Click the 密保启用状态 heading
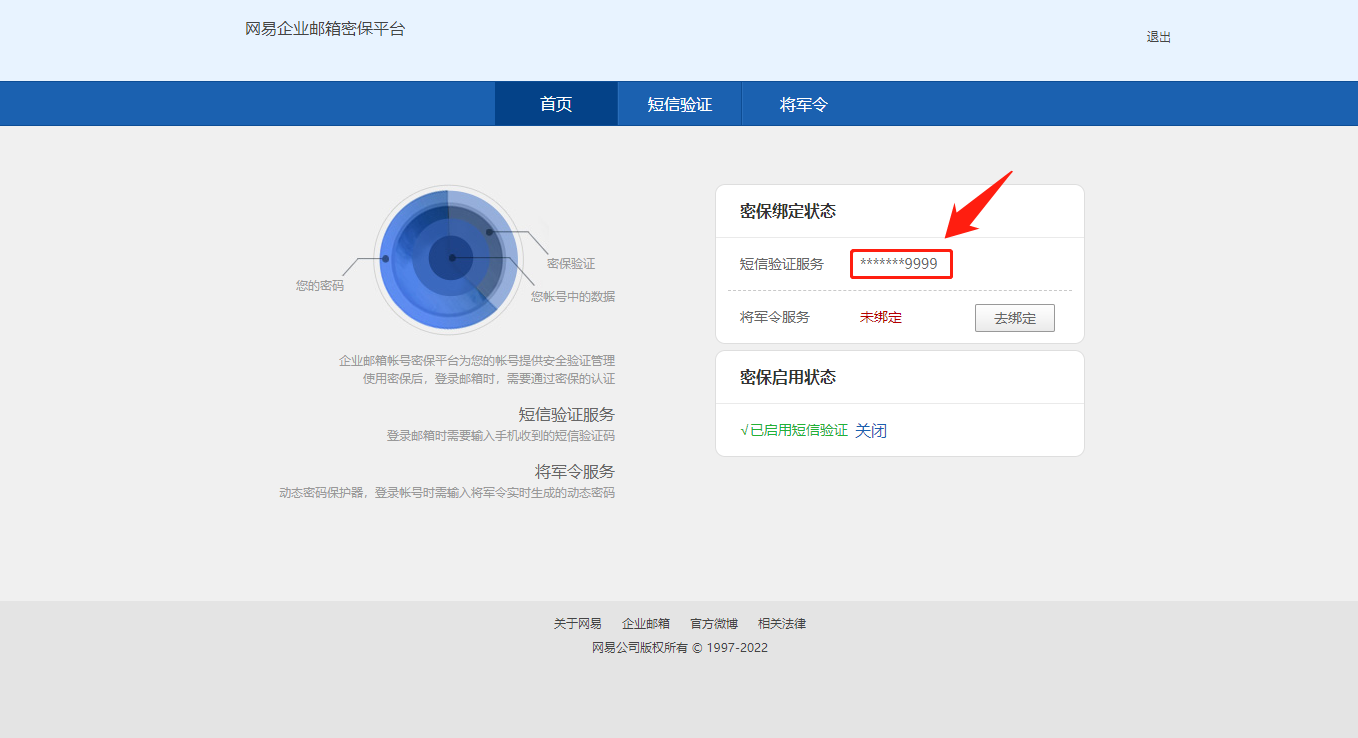The image size is (1358, 738). (788, 377)
